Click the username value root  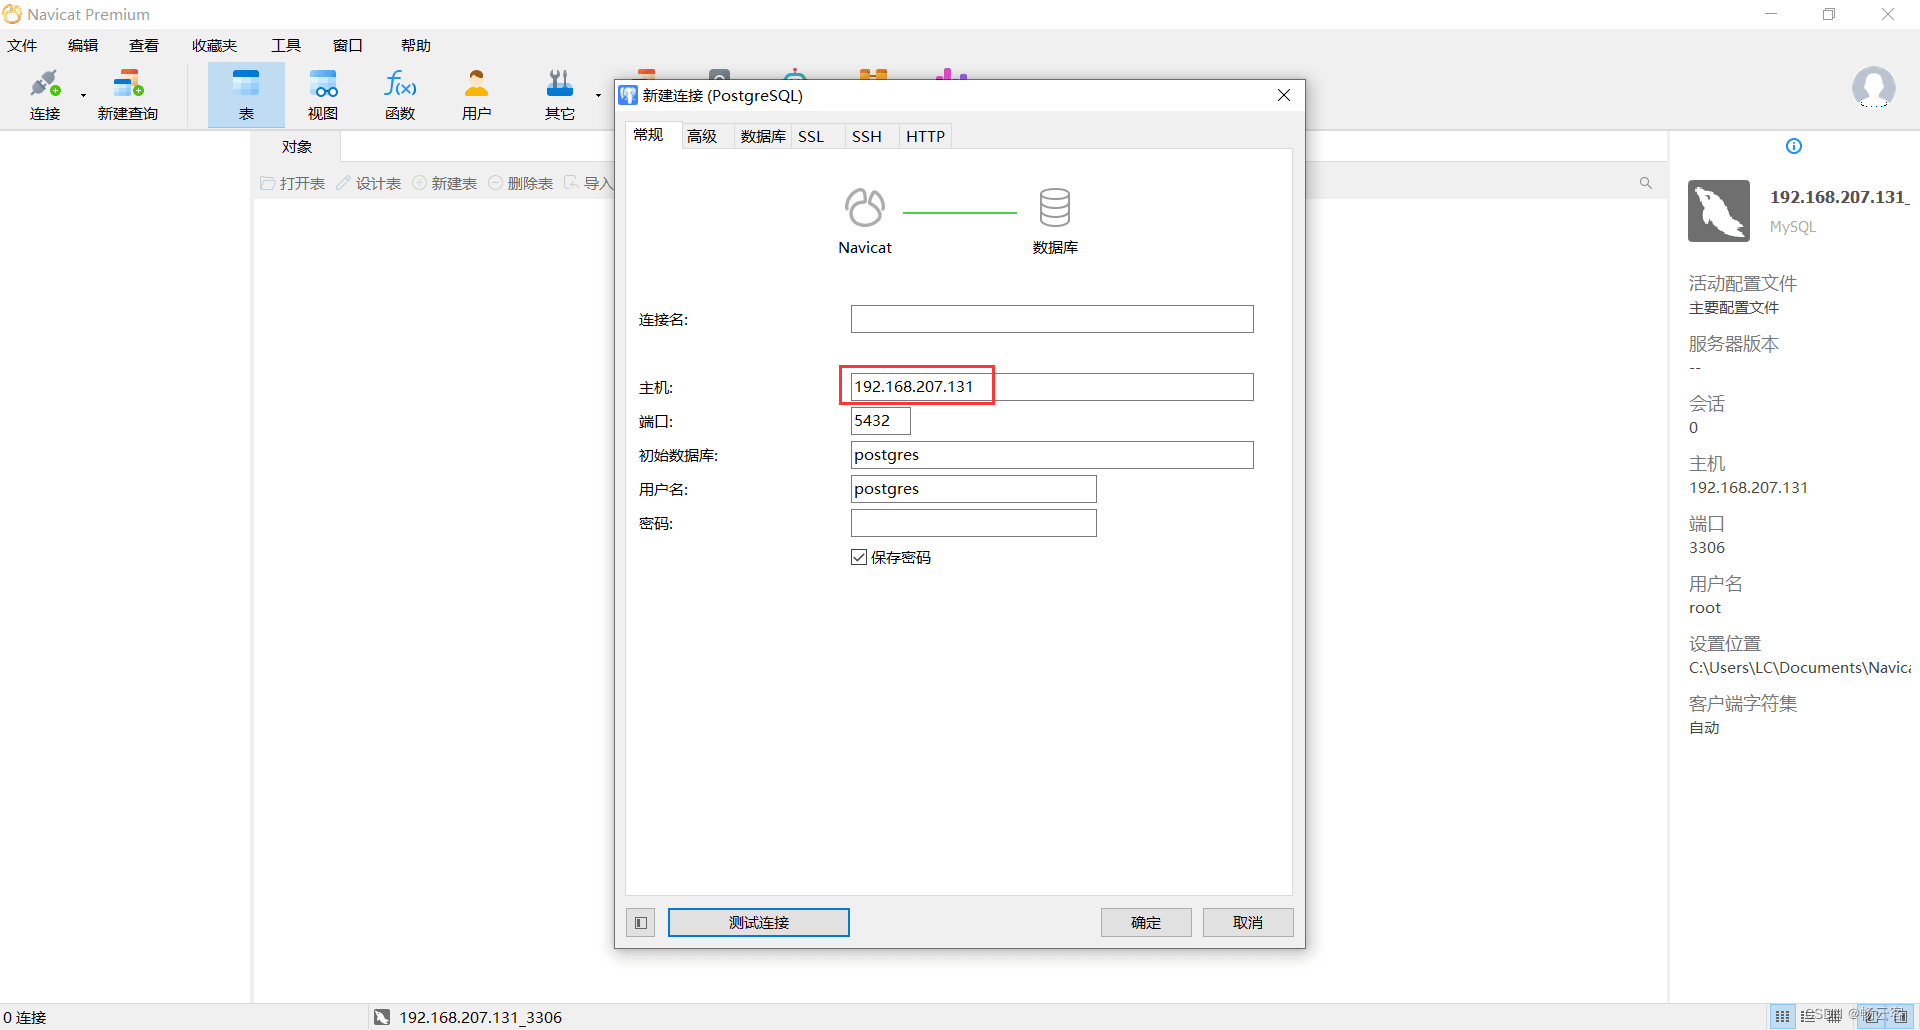click(x=1705, y=607)
